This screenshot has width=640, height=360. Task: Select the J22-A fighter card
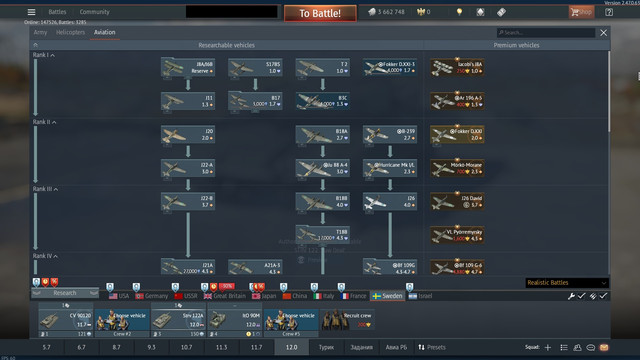[188, 168]
